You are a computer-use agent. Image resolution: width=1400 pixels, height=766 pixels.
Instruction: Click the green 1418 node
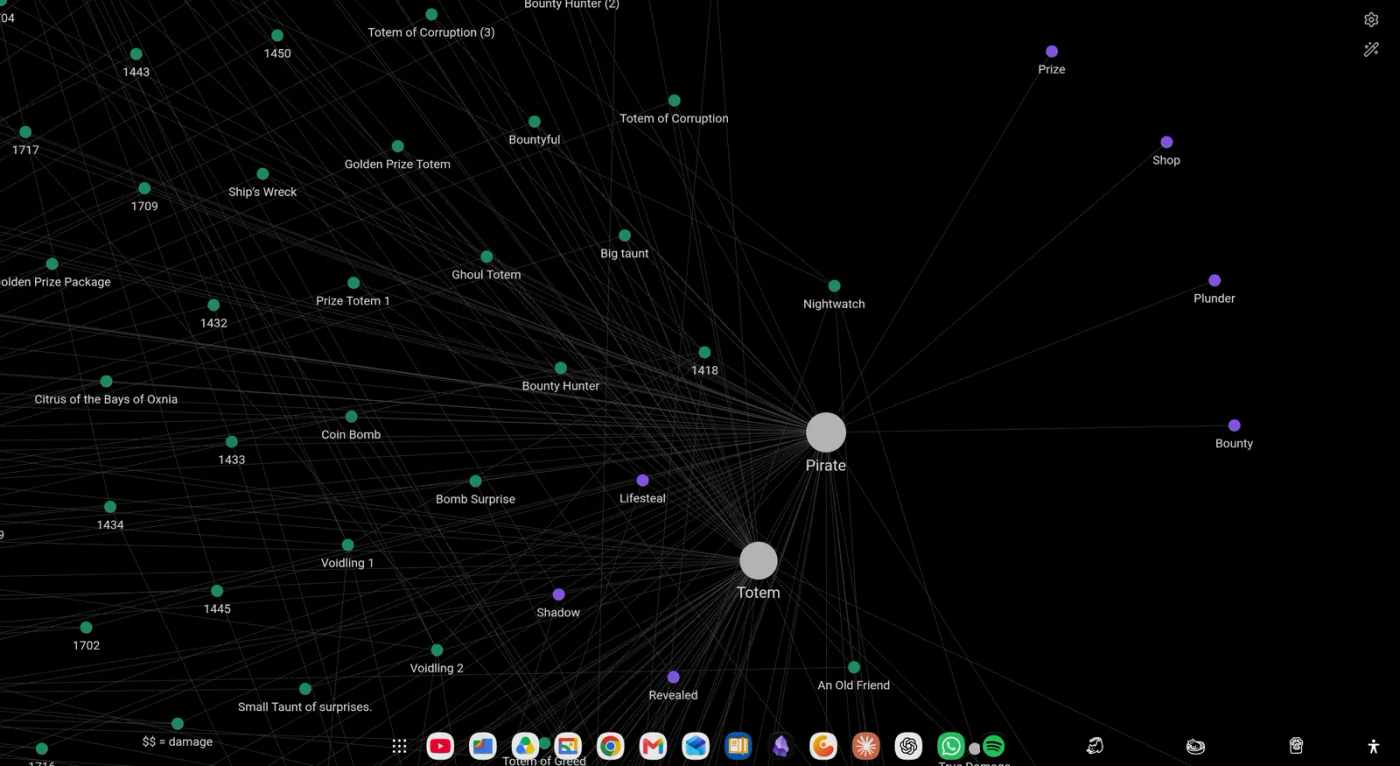(704, 352)
